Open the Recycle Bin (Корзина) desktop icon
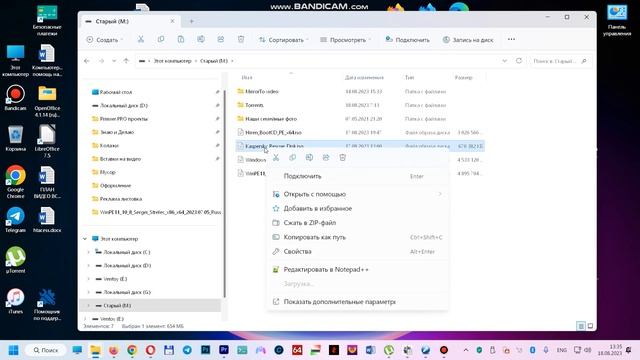Image resolution: width=640 pixels, height=360 pixels. coord(16,138)
